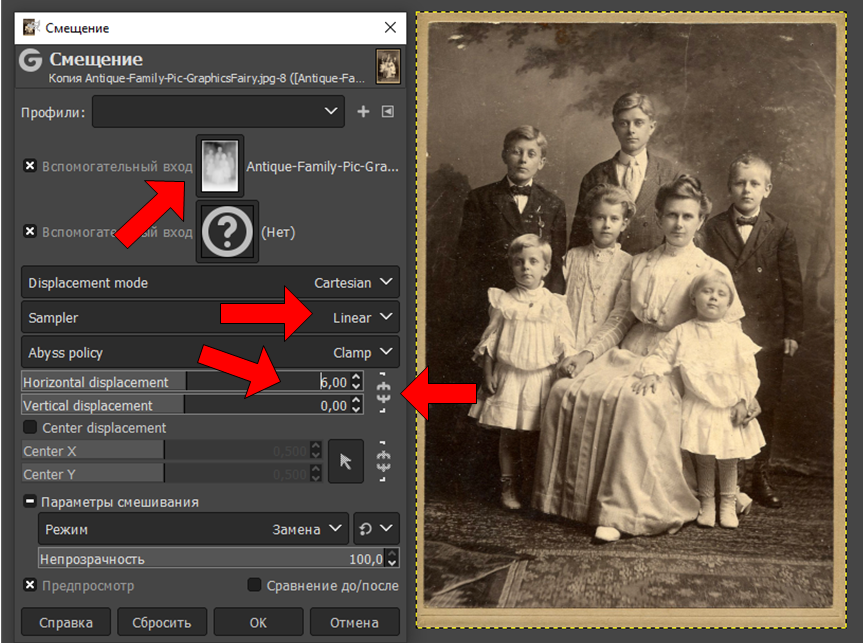863x643 pixels.
Task: Close the Смещение dialog window
Action: (390, 28)
